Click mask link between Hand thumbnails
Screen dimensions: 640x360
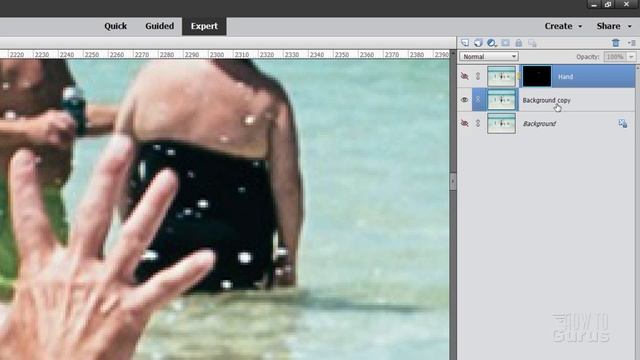coord(519,76)
